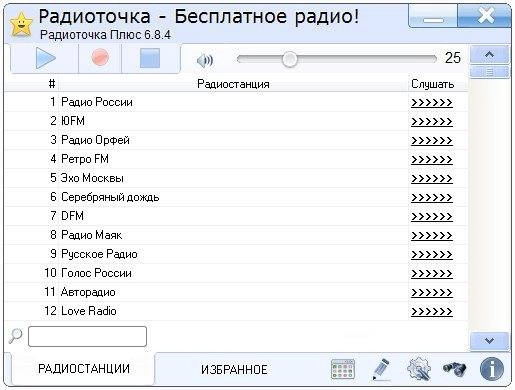The width and height of the screenshot is (515, 390).
Task: Select the Радио Орфей station name
Action: (95, 140)
